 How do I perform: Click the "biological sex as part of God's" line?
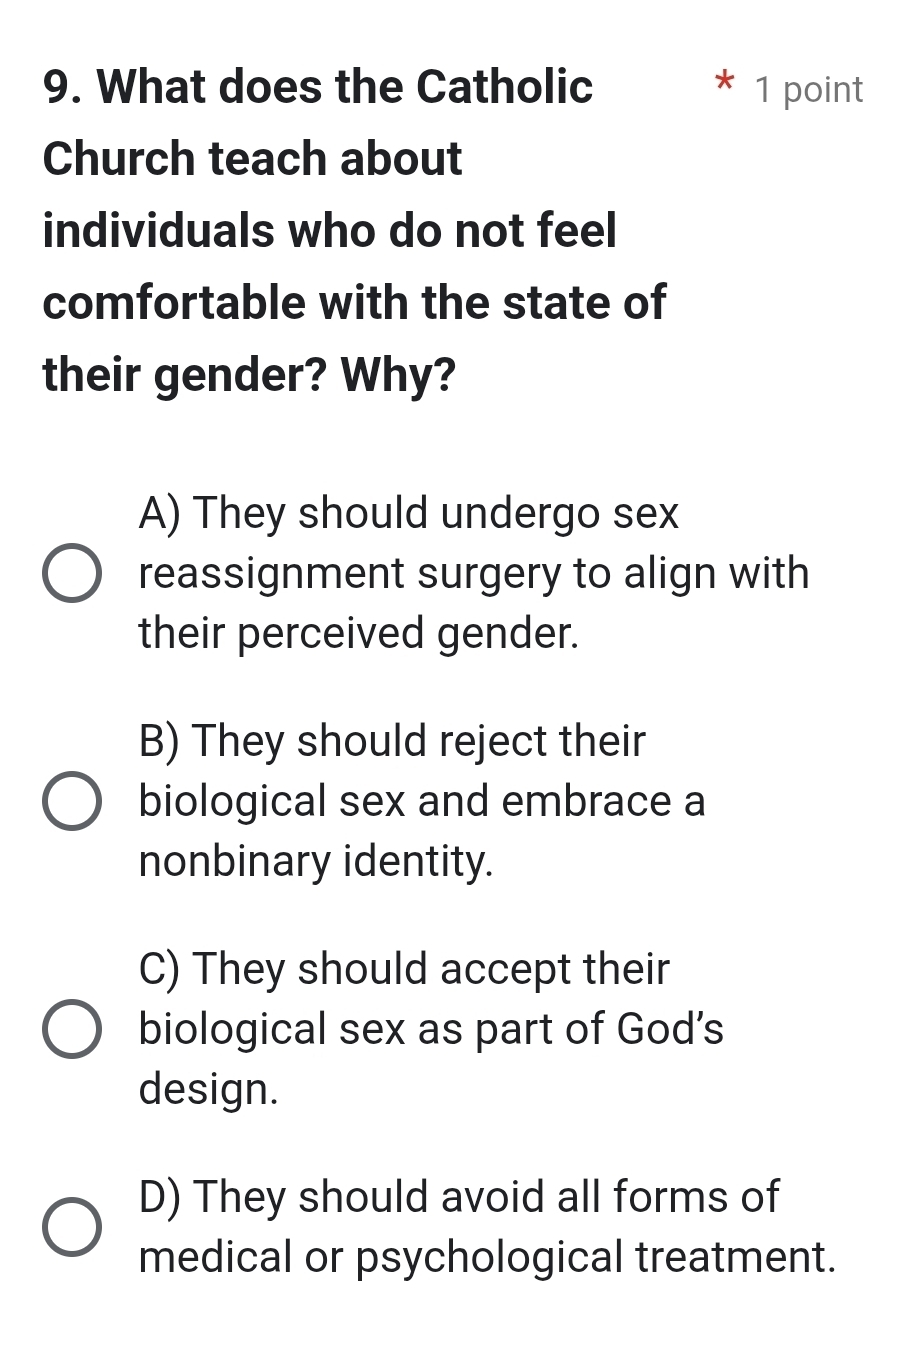[x=431, y=1029]
